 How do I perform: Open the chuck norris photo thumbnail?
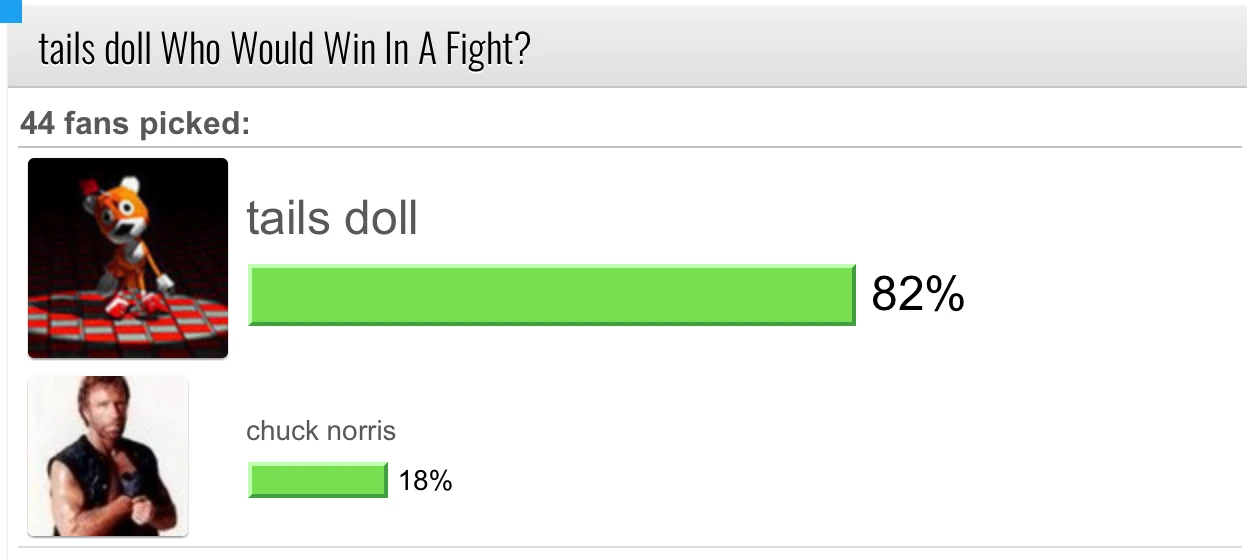[x=108, y=456]
